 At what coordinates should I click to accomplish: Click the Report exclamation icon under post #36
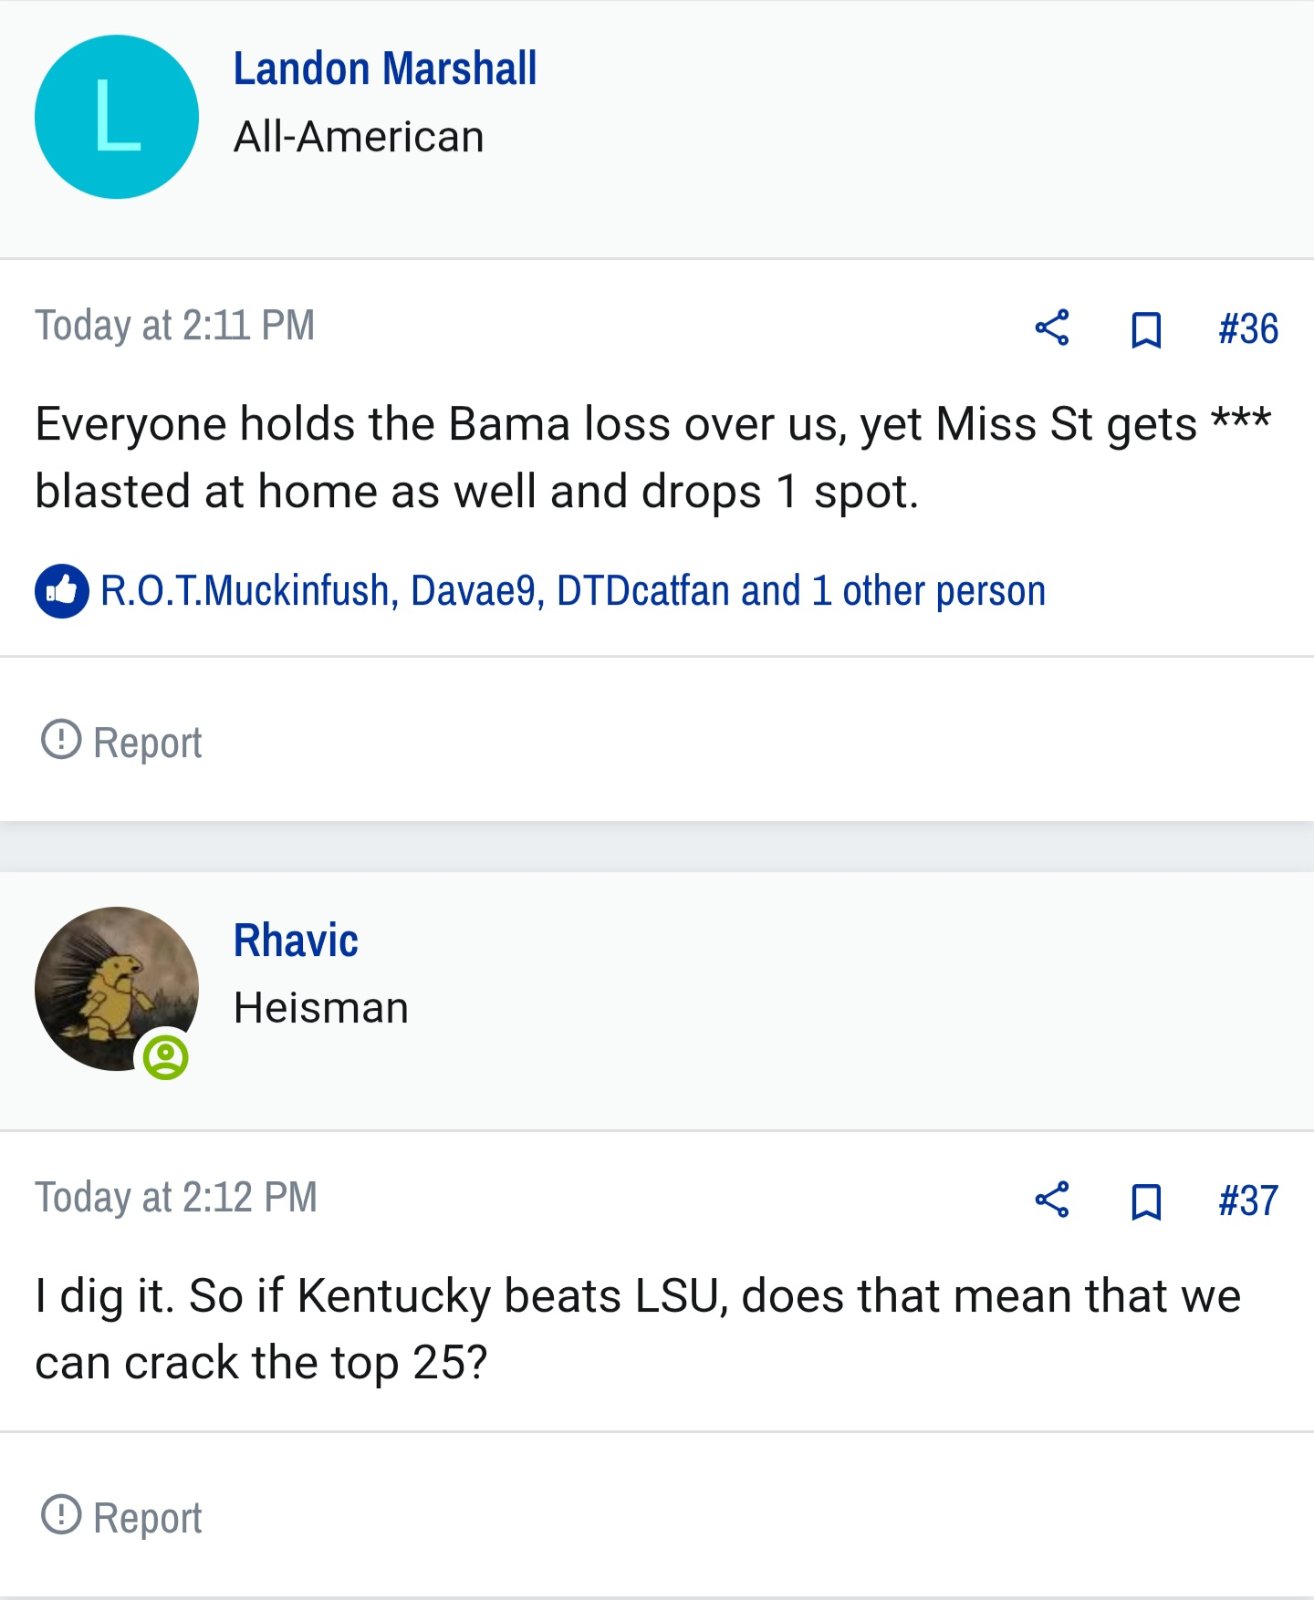[61, 740]
